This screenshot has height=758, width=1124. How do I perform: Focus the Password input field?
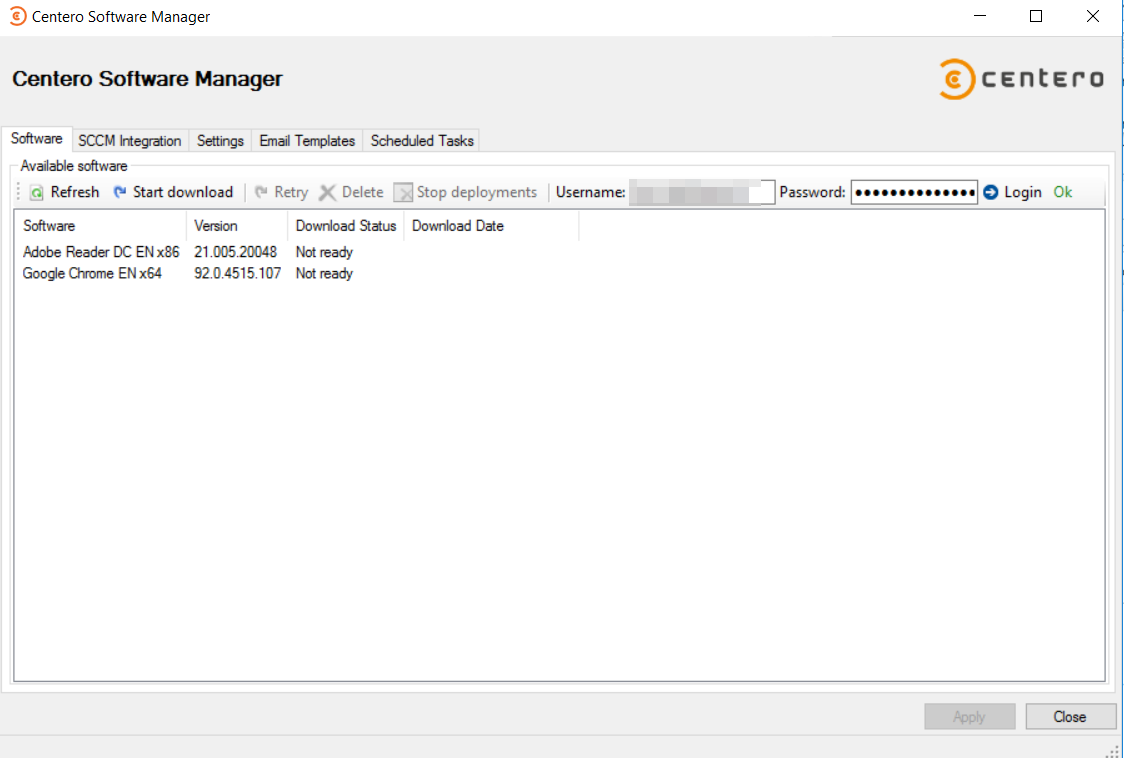coord(914,192)
